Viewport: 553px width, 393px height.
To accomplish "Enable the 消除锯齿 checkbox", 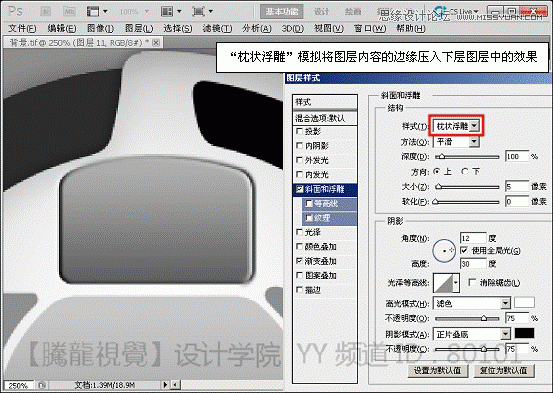I will point(472,282).
